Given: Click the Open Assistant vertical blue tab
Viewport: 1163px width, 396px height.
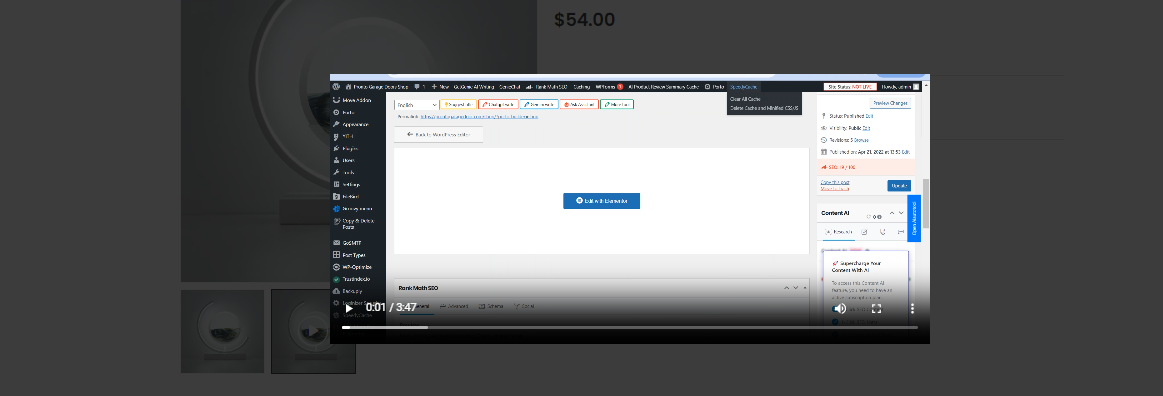Looking at the screenshot, I should 915,219.
